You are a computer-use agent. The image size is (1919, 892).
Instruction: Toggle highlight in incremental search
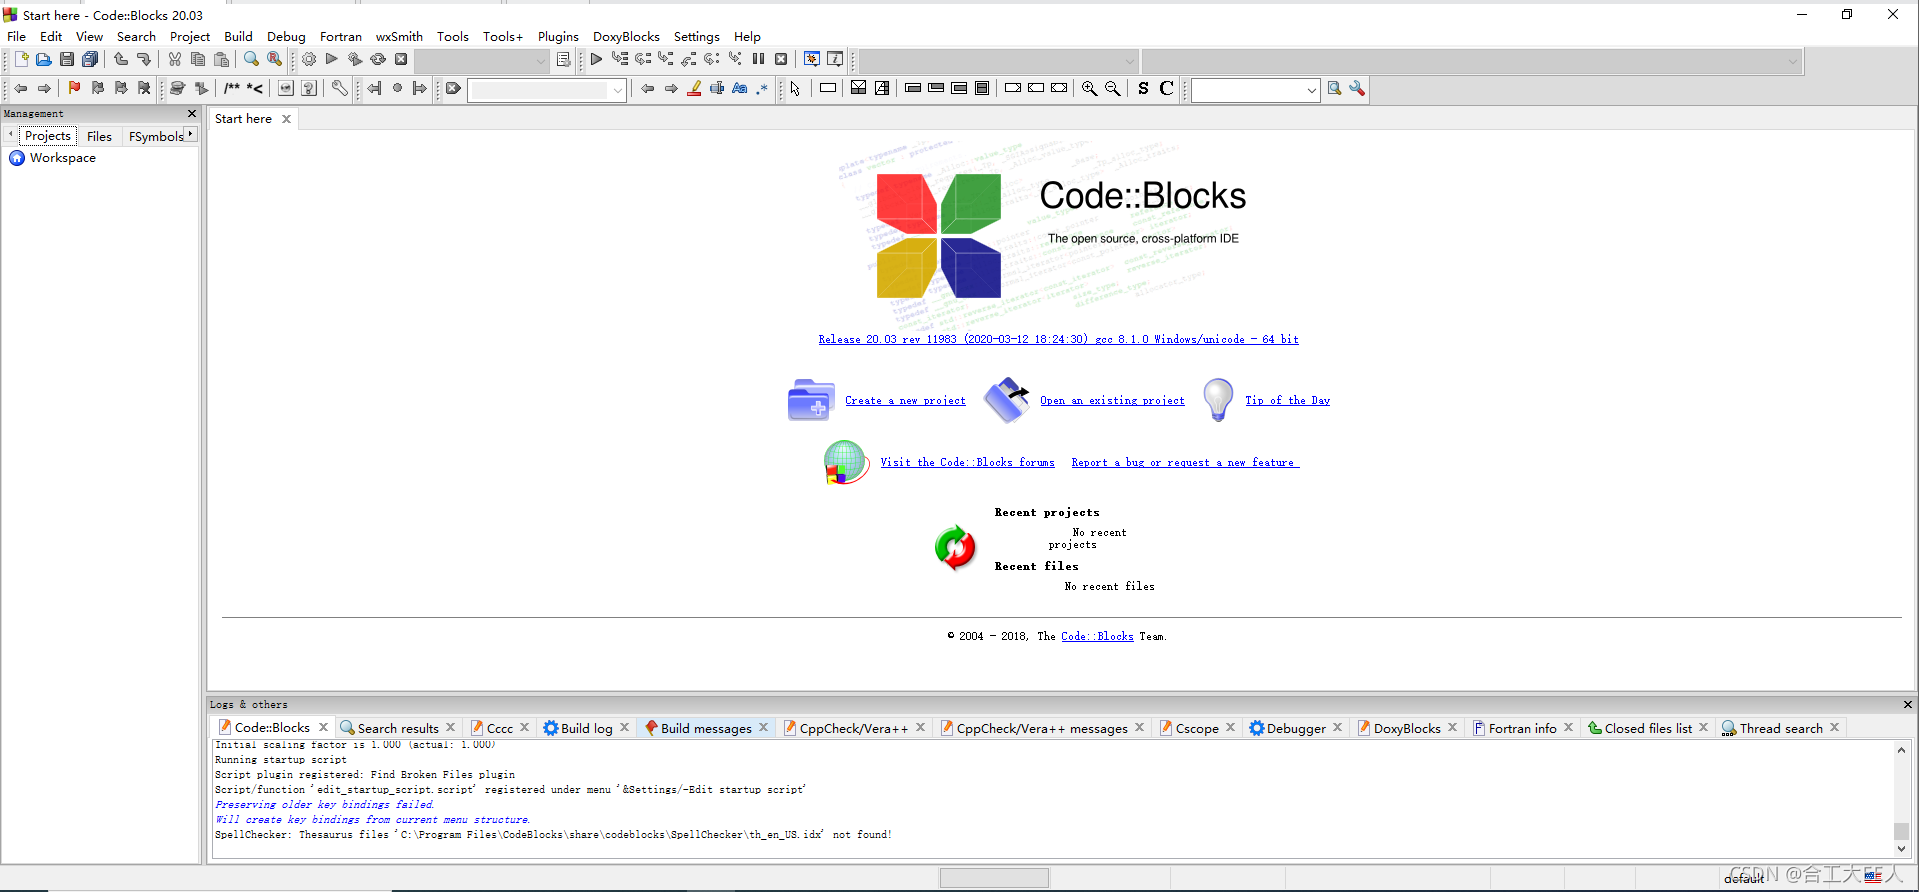(694, 89)
